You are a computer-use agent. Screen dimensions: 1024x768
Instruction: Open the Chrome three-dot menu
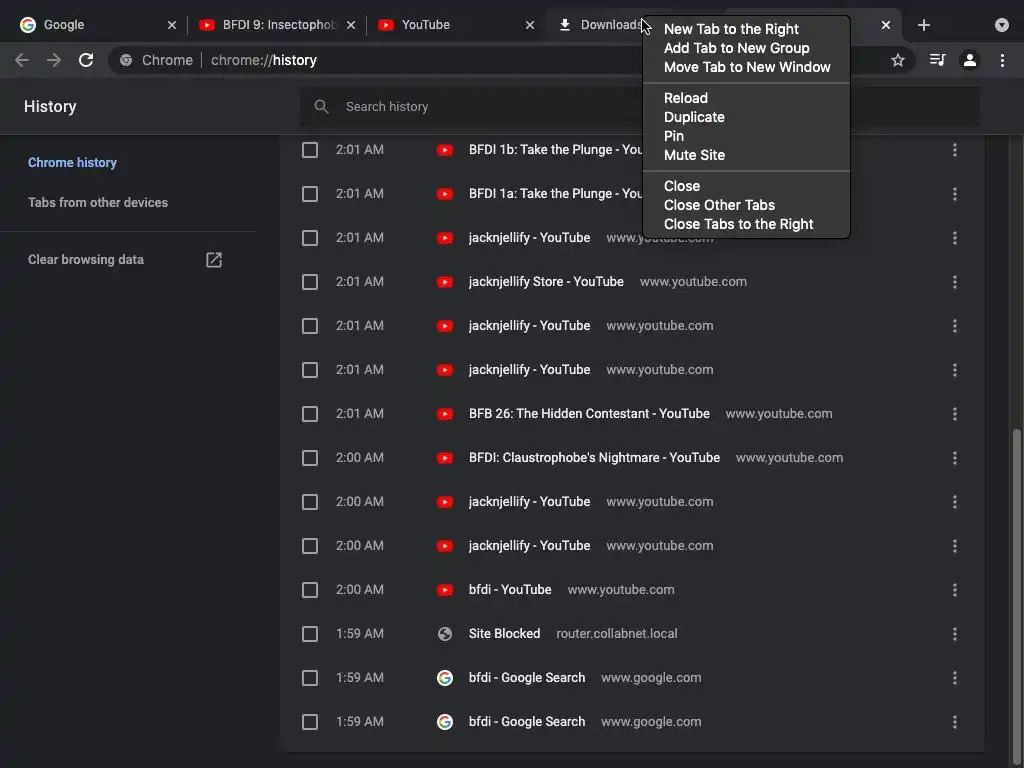click(x=1002, y=60)
